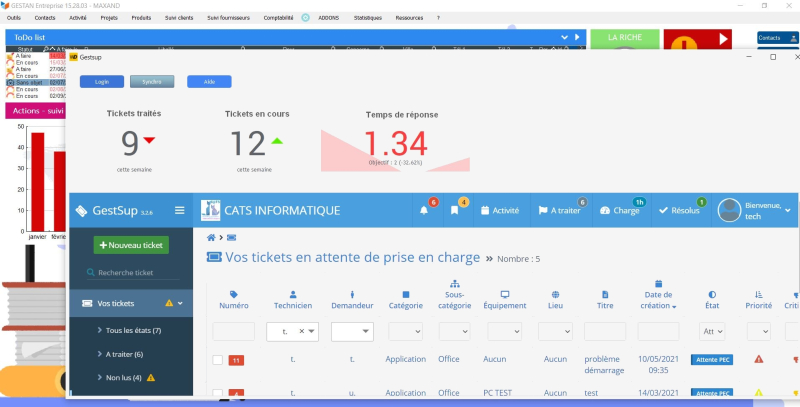800x407 pixels.
Task: Open the Catégorie filter dropdown
Action: pos(405,332)
